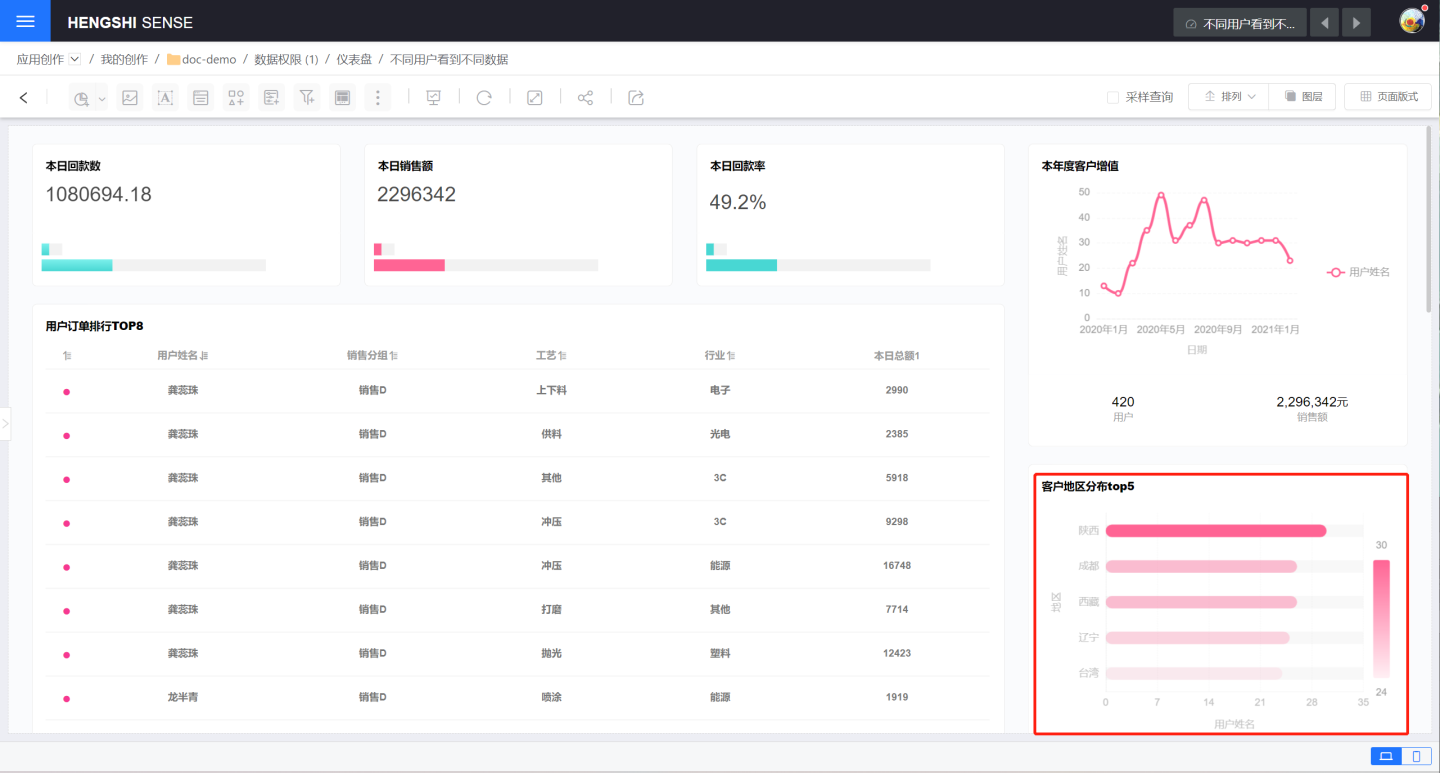This screenshot has height=773, width=1440.
Task: Go to doc-demo folder in breadcrumb
Action: pyautogui.click(x=208, y=59)
